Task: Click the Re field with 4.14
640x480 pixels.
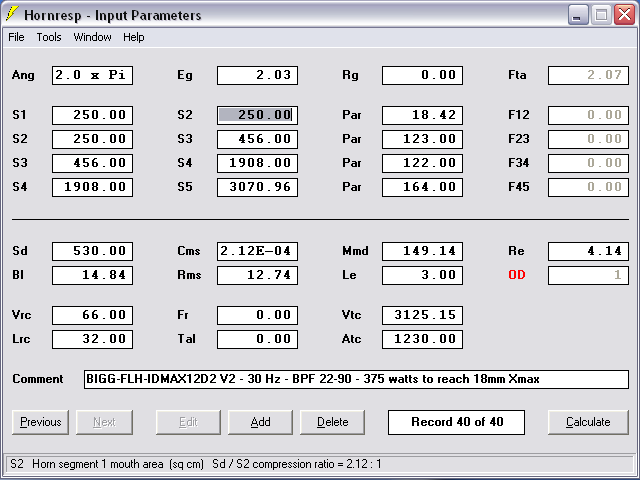Action: point(588,251)
